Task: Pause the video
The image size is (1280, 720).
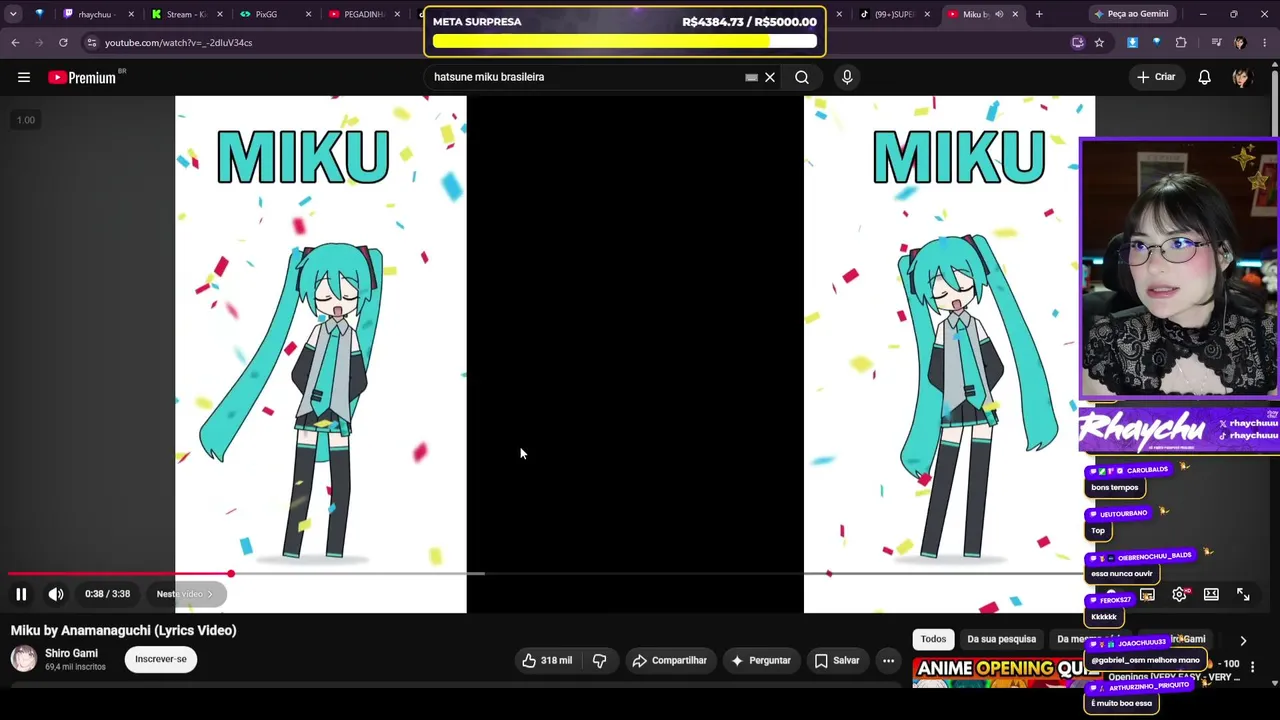Action: (21, 594)
